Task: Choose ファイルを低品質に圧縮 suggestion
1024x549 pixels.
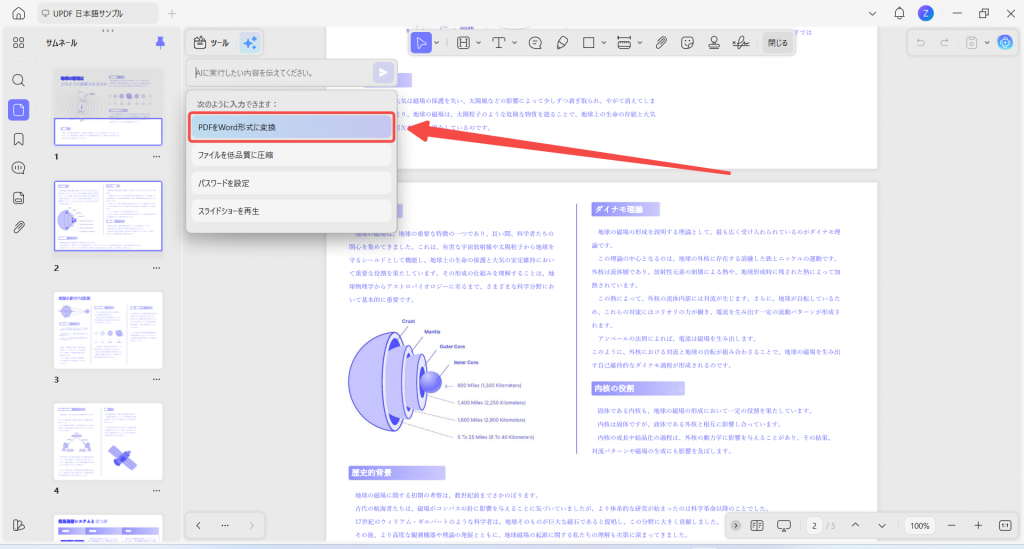Action: 291,155
